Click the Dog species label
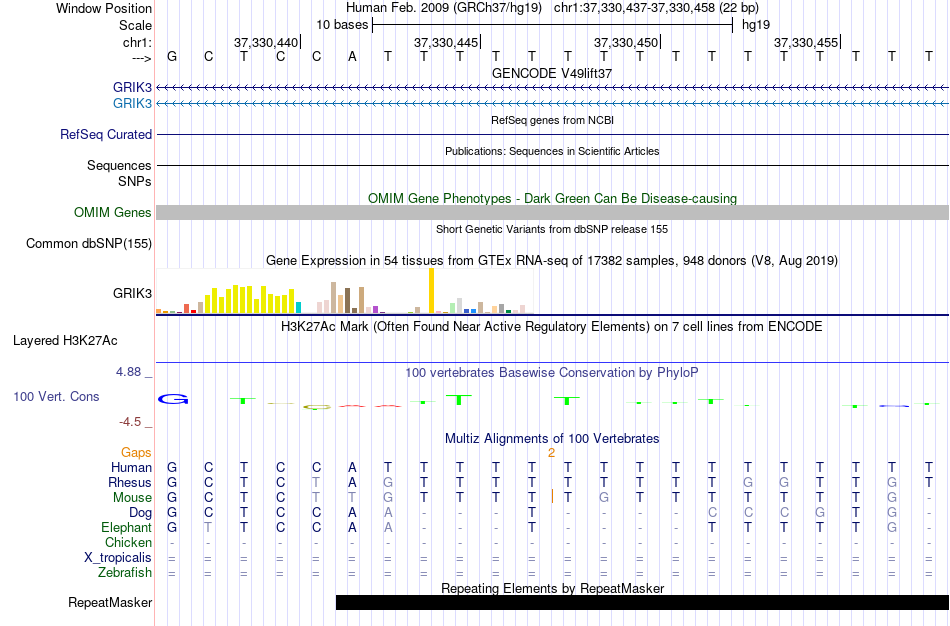This screenshot has width=950, height=626. pyautogui.click(x=141, y=513)
